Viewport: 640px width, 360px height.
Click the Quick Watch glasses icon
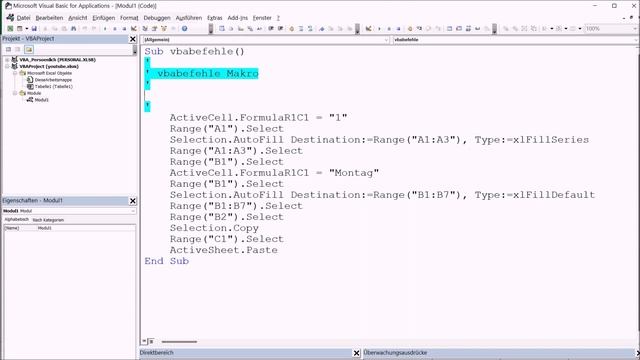point(477,29)
